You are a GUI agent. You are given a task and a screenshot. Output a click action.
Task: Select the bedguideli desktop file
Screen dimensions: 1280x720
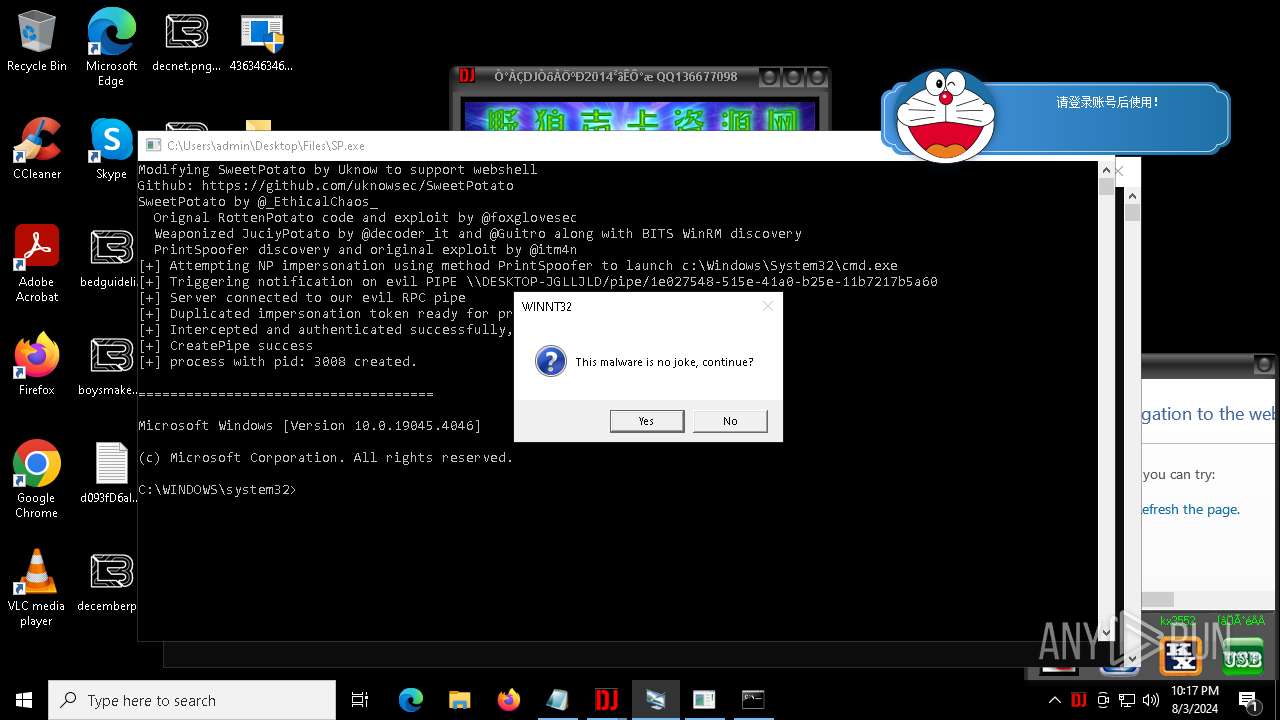pyautogui.click(x=111, y=258)
